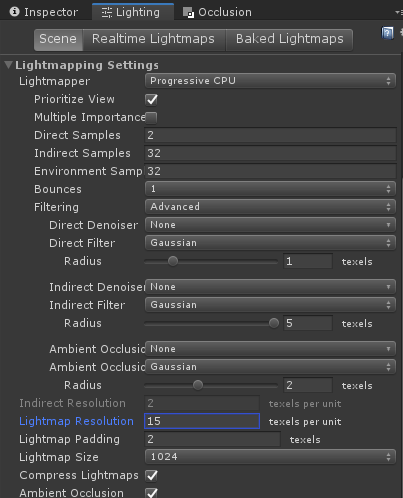Click the Indirect Filter Radius slider handle
The height and width of the screenshot is (498, 403).
click(x=274, y=323)
